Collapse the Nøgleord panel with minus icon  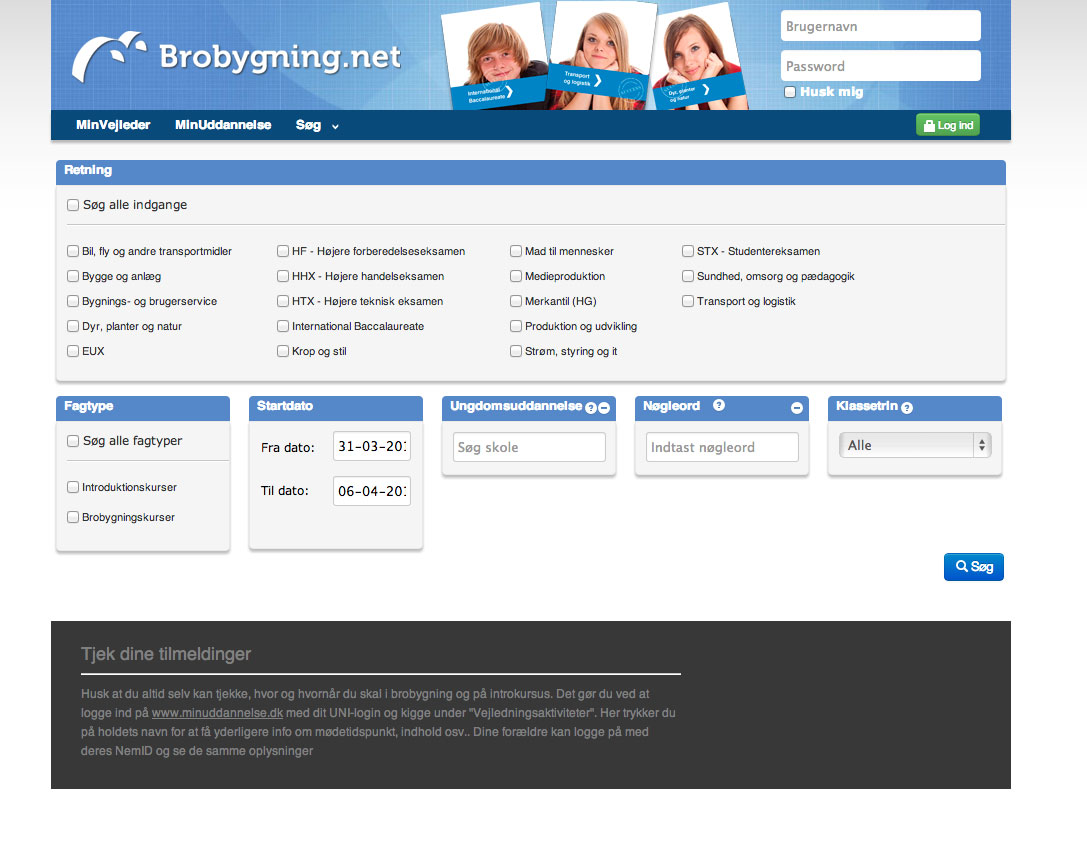(x=797, y=408)
